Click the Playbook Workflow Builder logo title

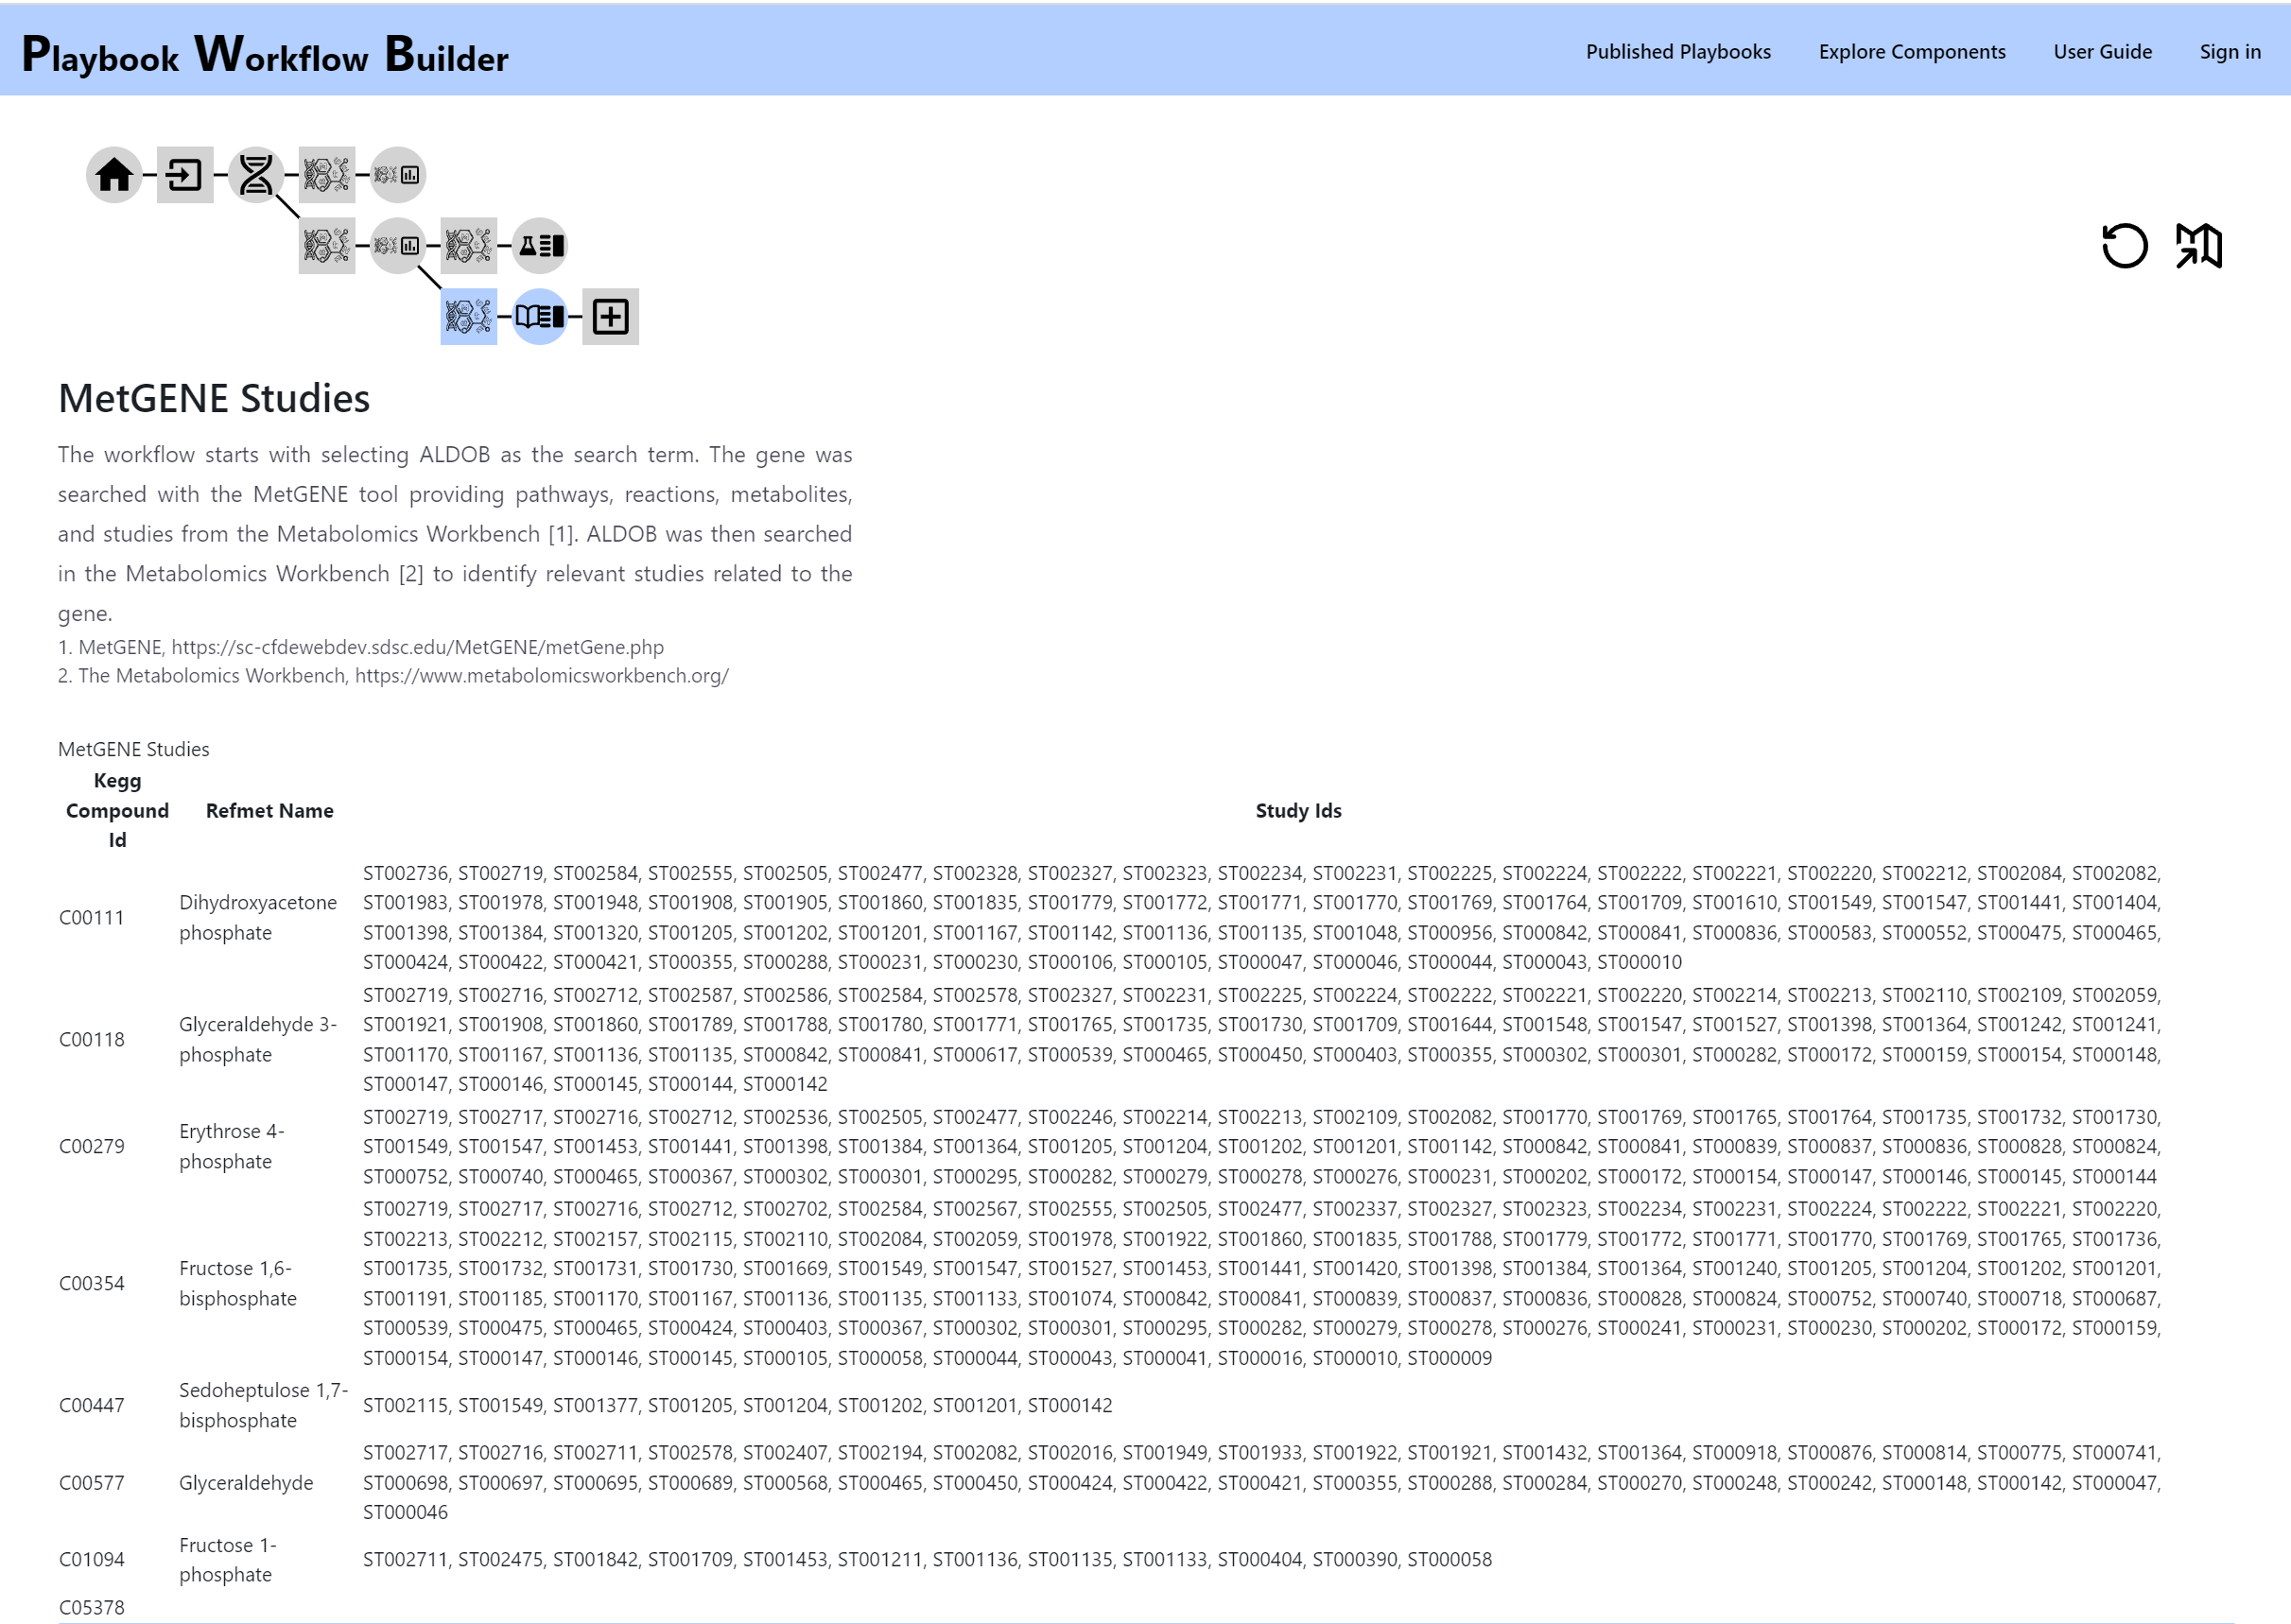coord(265,54)
